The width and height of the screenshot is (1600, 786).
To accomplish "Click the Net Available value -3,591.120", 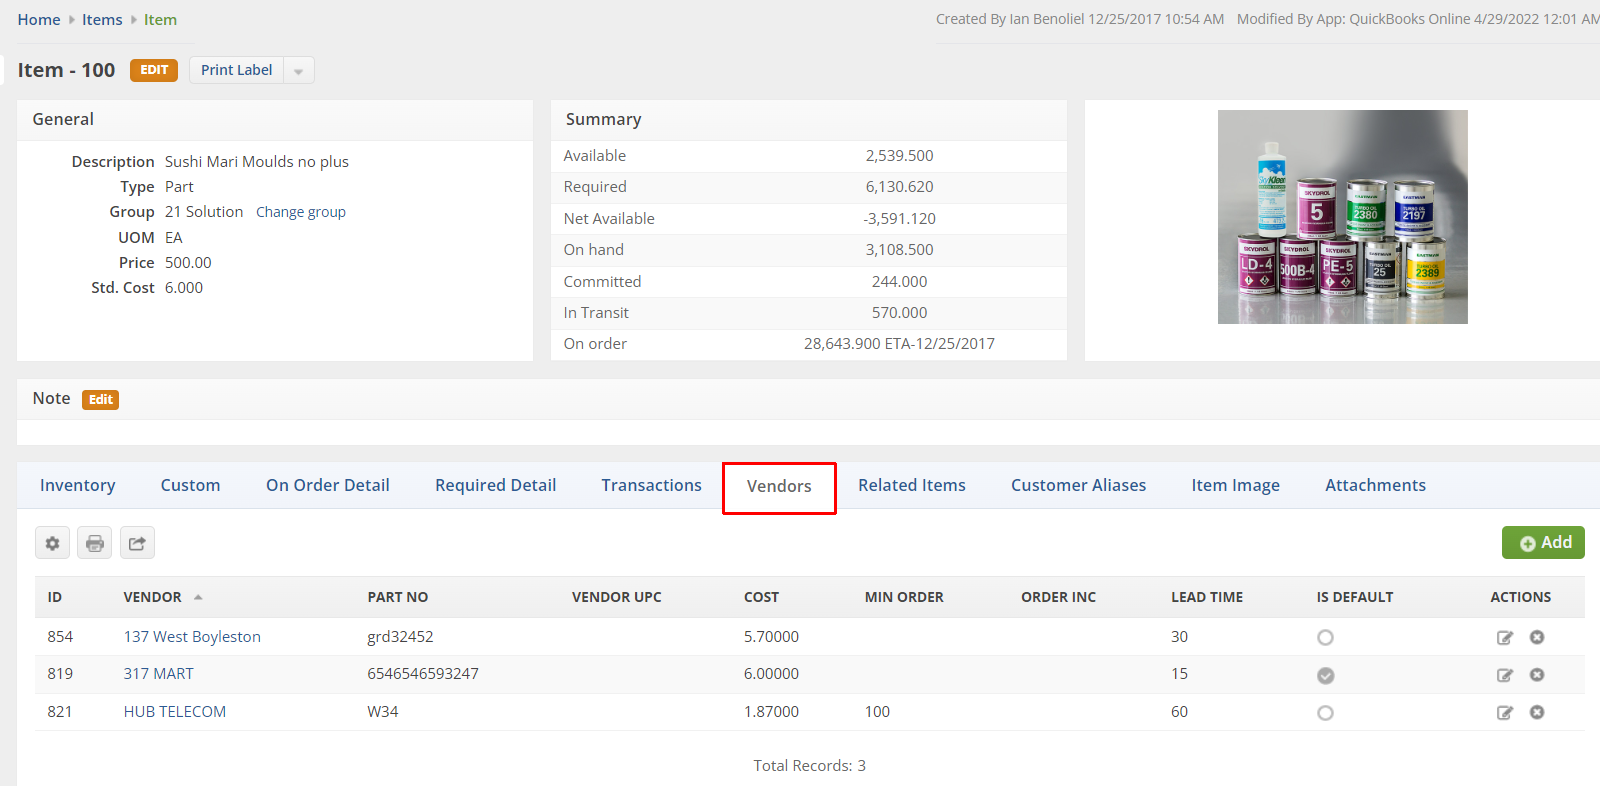I will pyautogui.click(x=899, y=219).
